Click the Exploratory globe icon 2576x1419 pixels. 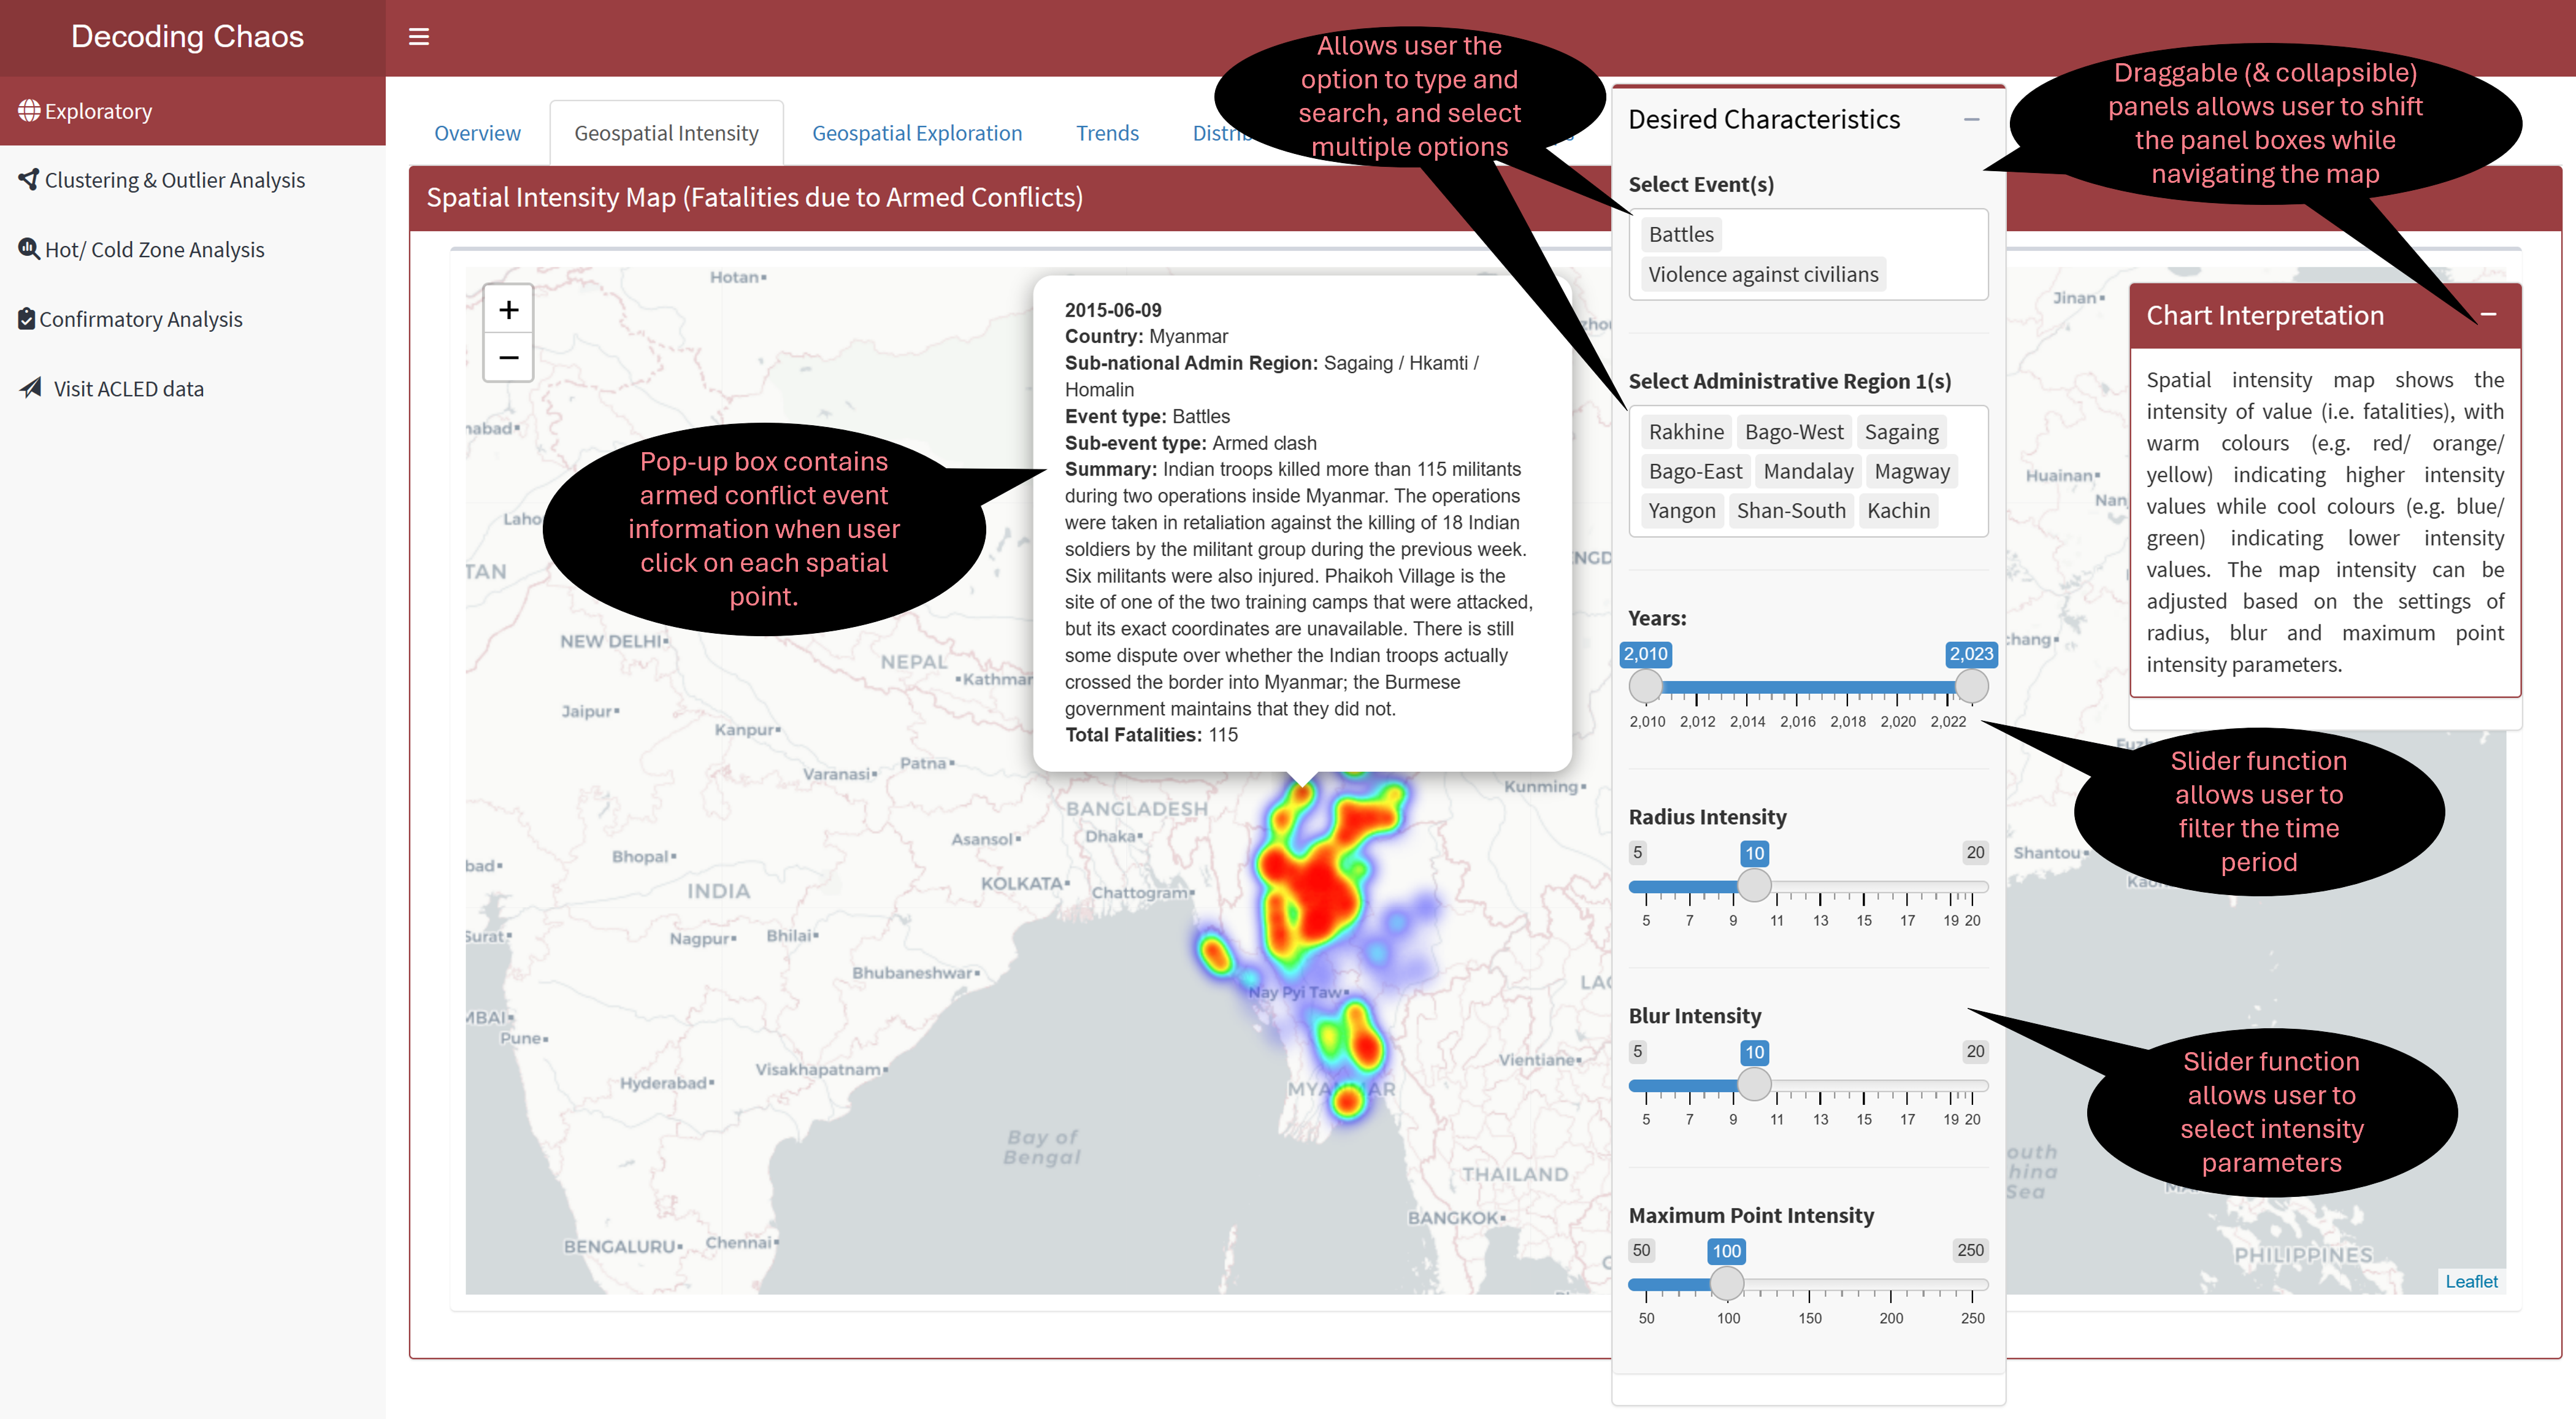click(x=29, y=110)
